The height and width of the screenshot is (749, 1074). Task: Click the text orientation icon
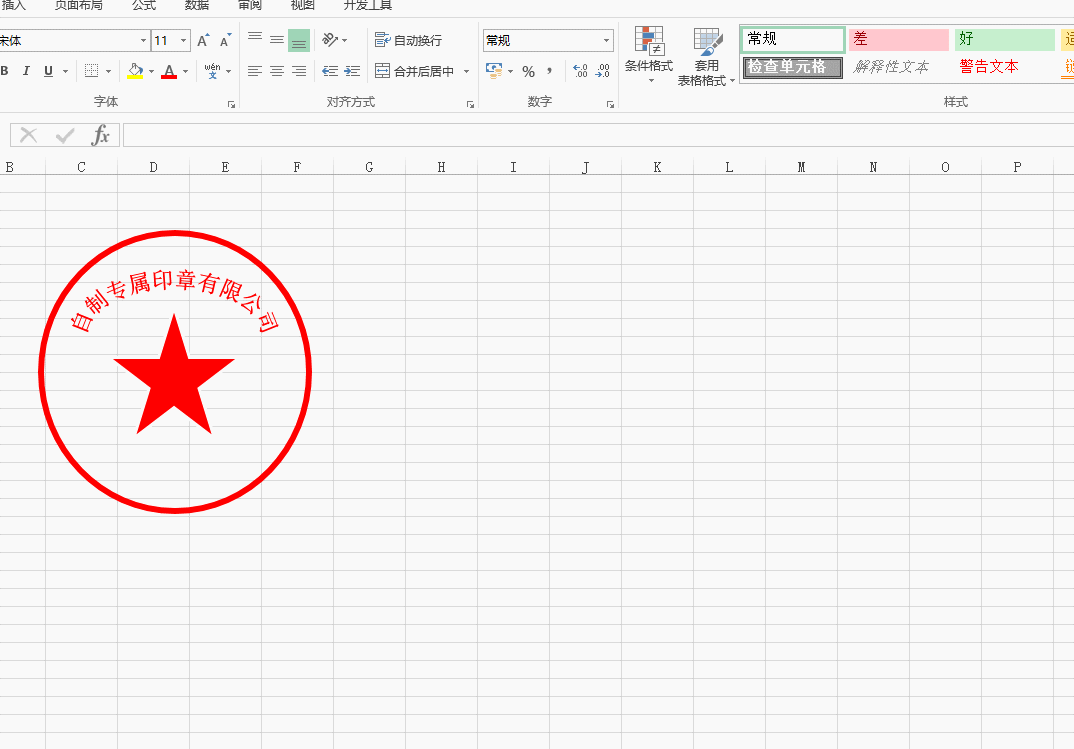330,41
